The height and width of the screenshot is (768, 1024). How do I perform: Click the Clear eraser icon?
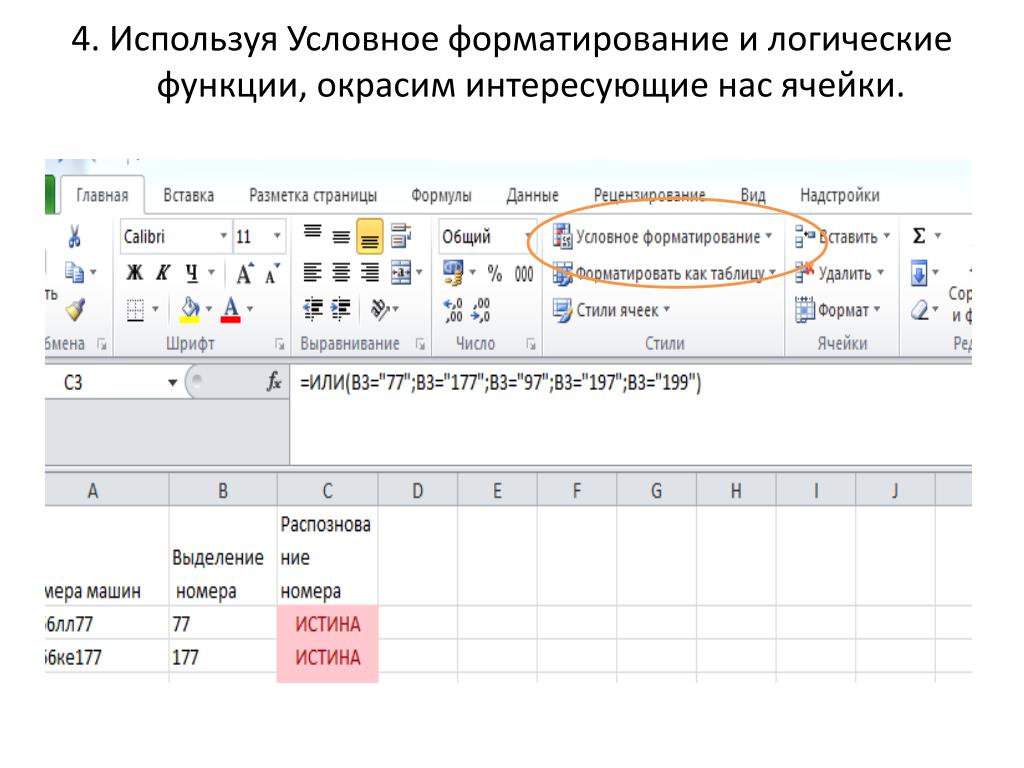(920, 310)
